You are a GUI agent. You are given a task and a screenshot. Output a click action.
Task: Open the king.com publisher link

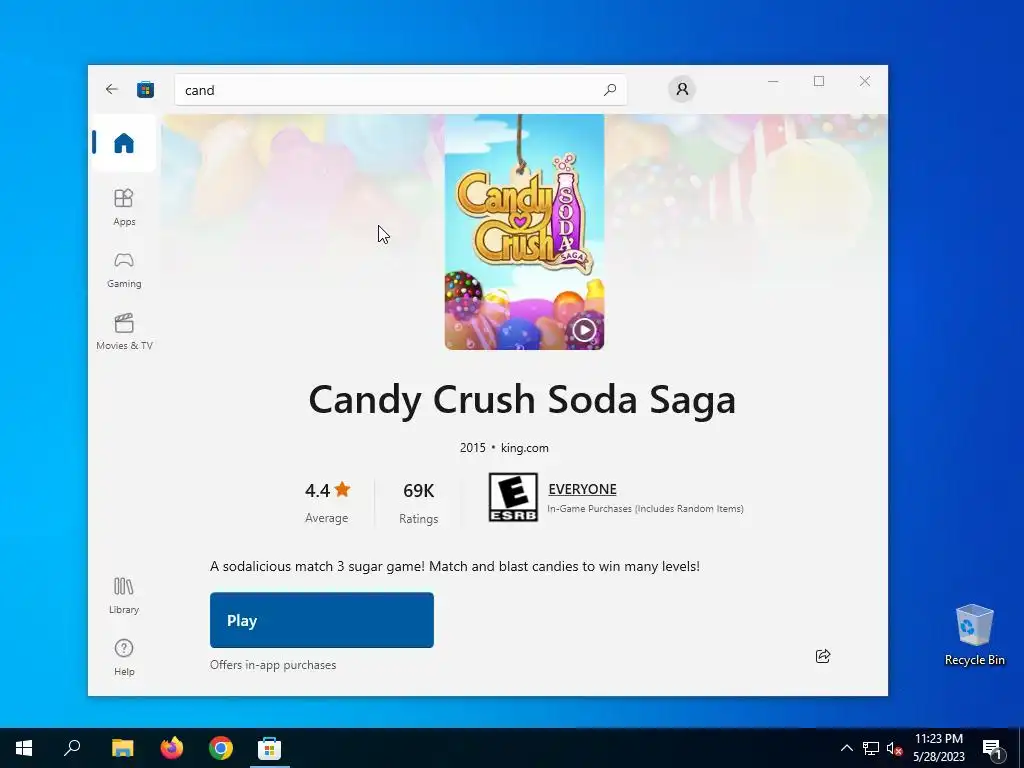tap(524, 448)
